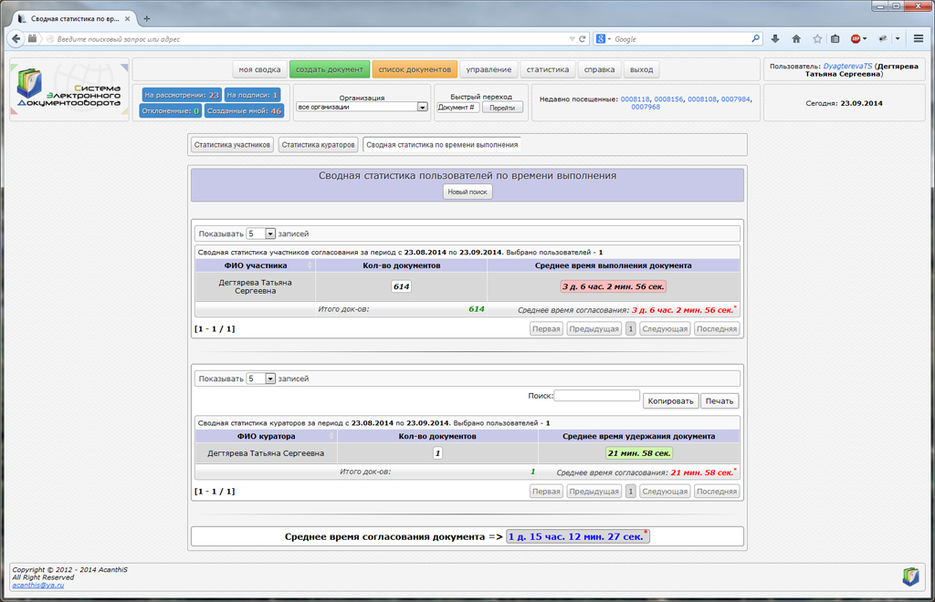This screenshot has height=602, width=935.
Task: Switch to Статистика кураторов tab
Action: pos(318,145)
